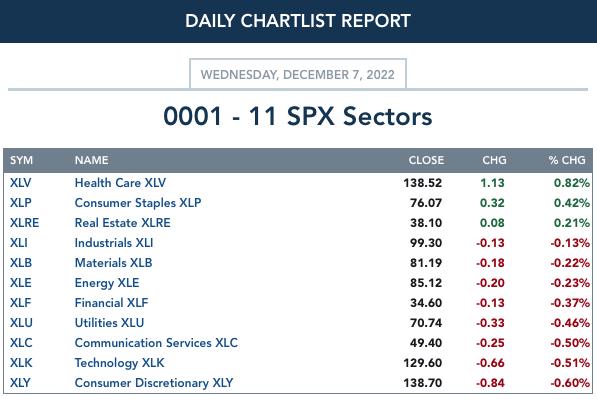Select the Wednesday, December 7, 2022 date box
The width and height of the screenshot is (597, 399).
click(298, 74)
